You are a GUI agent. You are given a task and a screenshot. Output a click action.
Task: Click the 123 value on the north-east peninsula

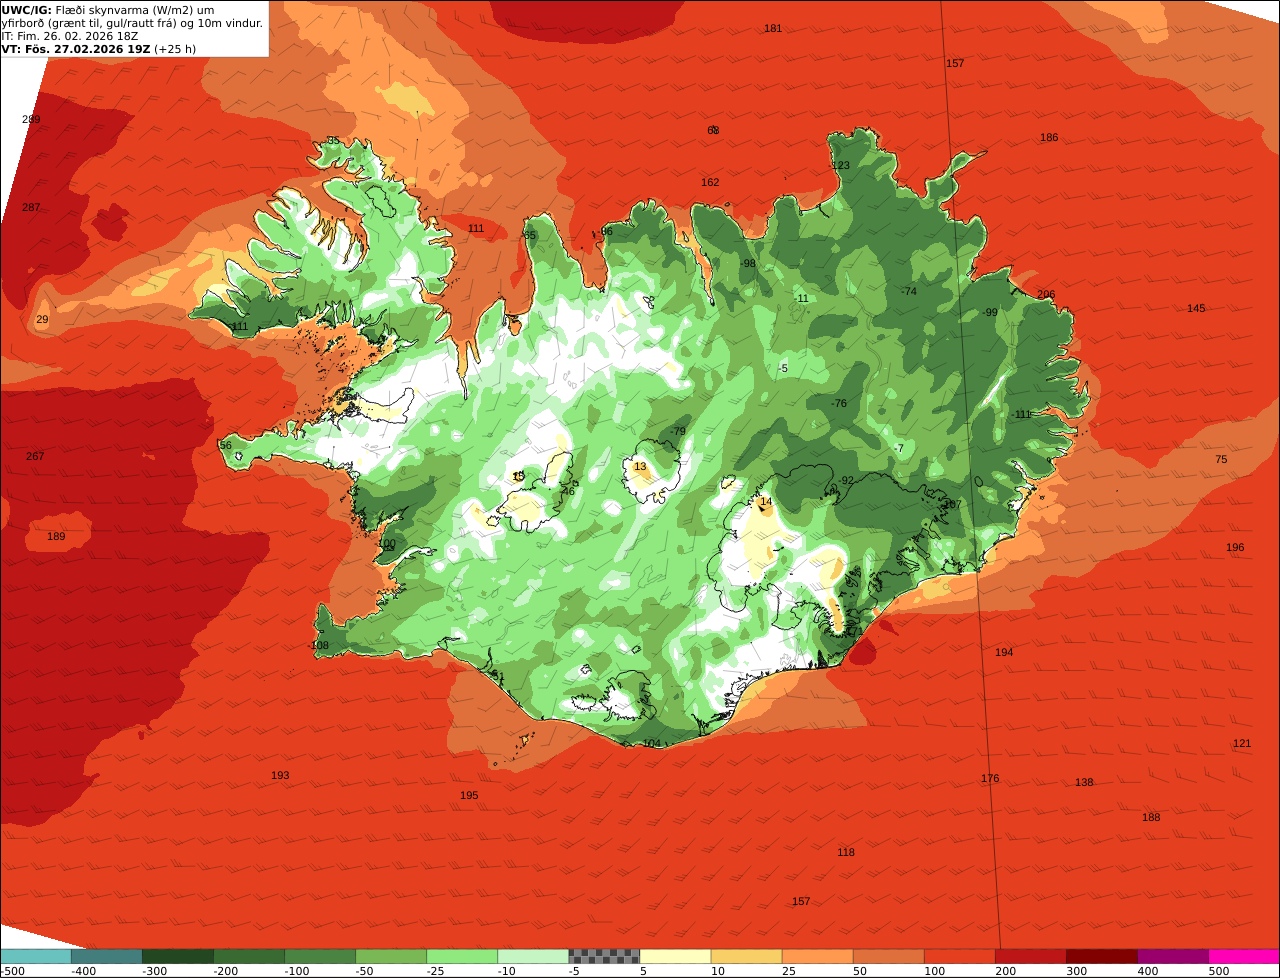[841, 165]
